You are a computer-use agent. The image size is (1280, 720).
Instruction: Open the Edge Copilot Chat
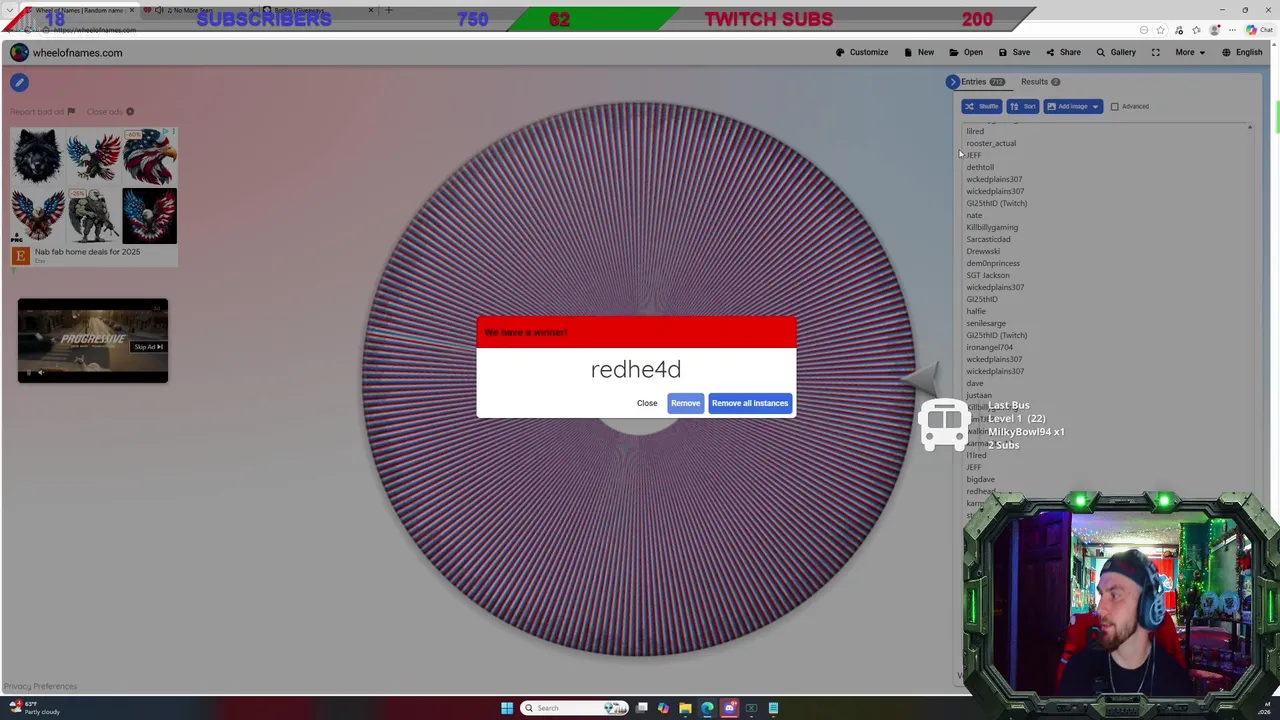(1258, 30)
